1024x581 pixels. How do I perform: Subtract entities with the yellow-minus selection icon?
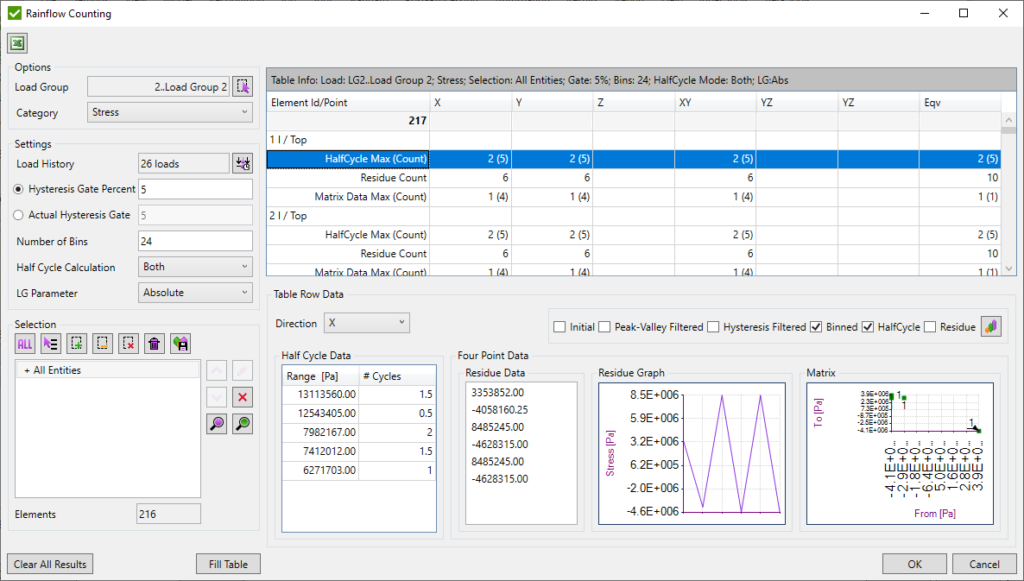pos(103,344)
